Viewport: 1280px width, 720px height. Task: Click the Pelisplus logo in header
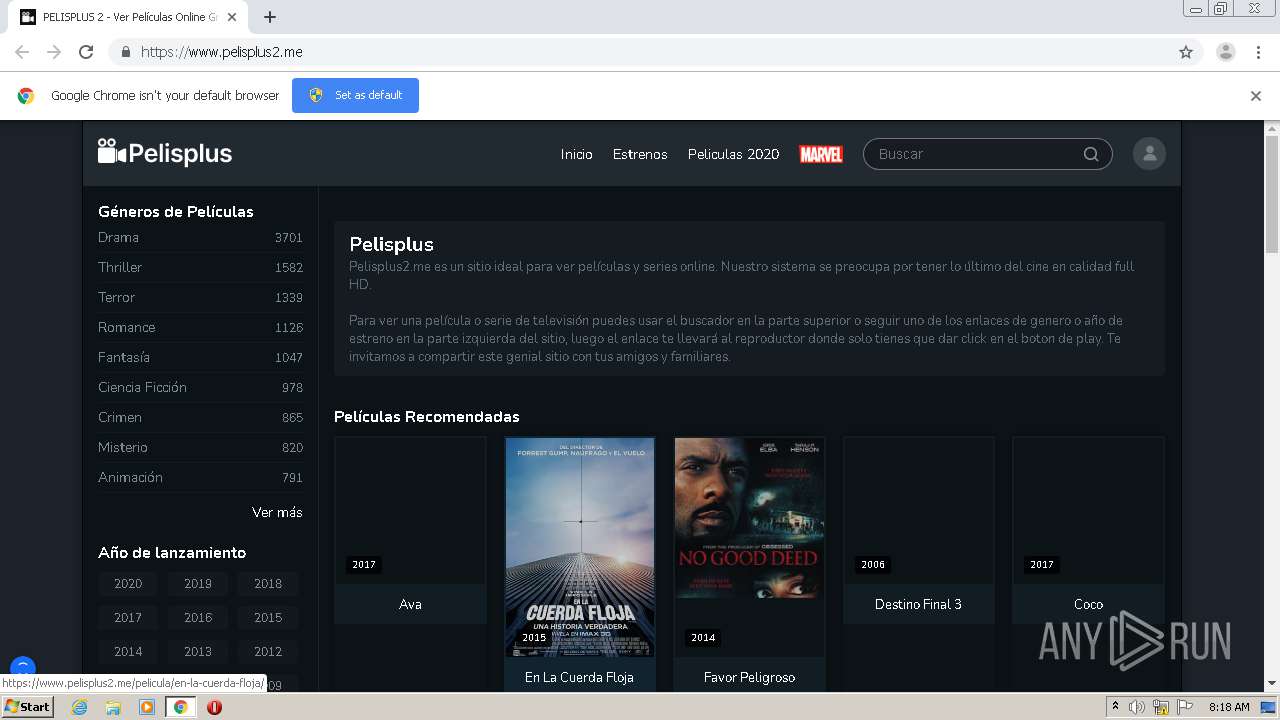tap(165, 153)
